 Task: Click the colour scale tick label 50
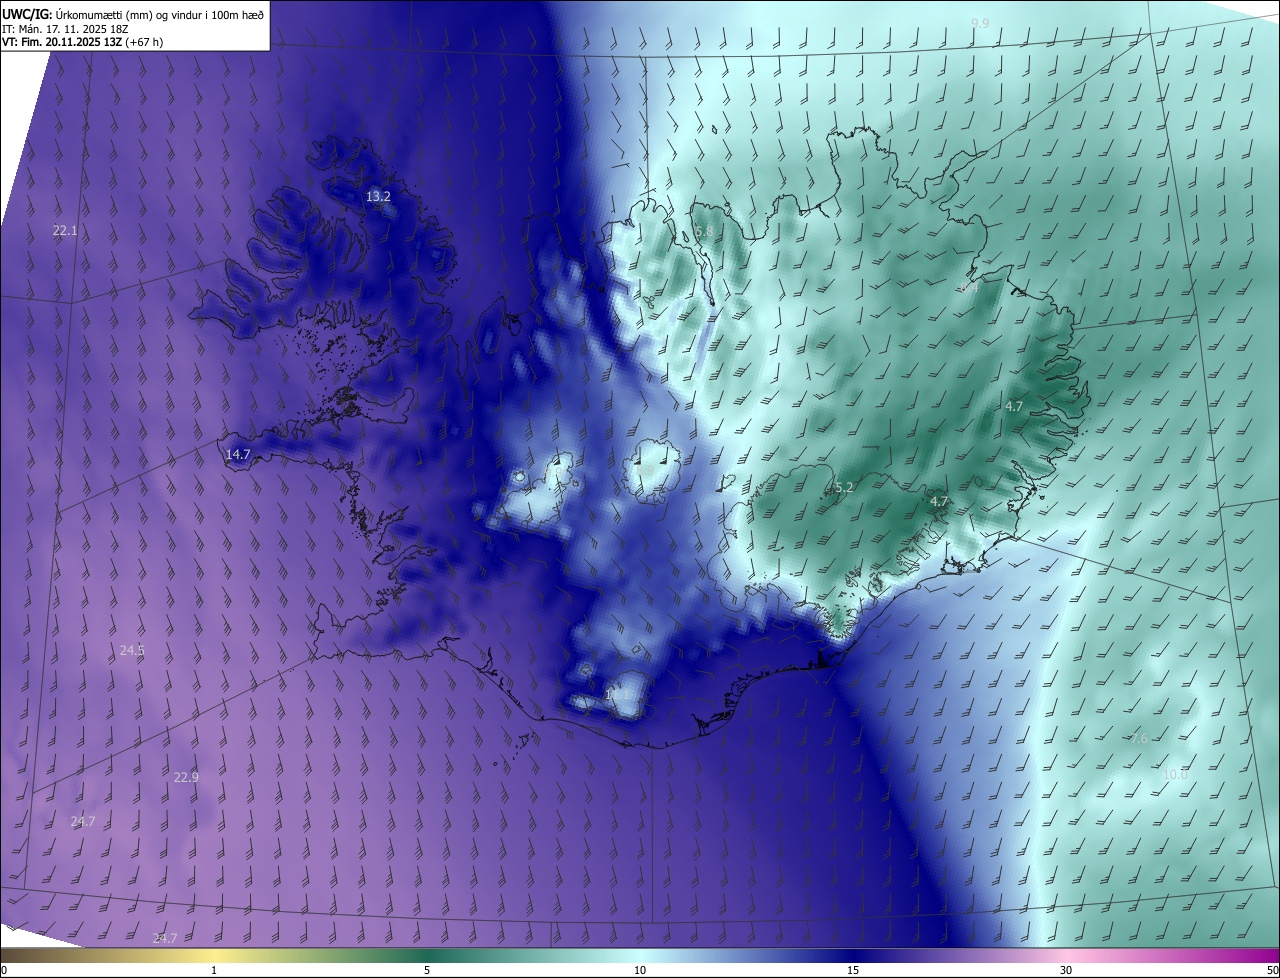click(1273, 971)
